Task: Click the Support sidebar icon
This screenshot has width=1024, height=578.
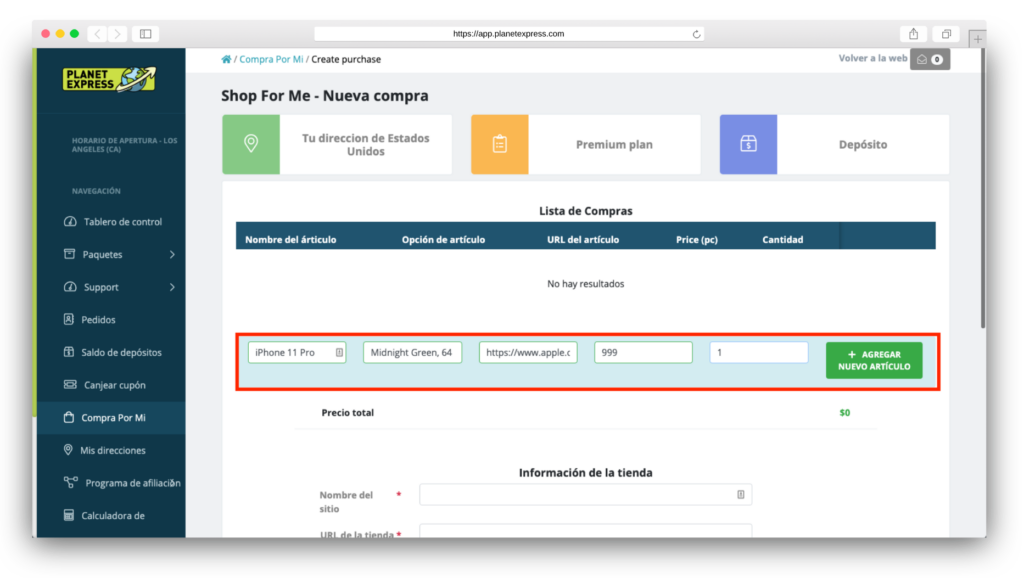Action: pyautogui.click(x=70, y=287)
